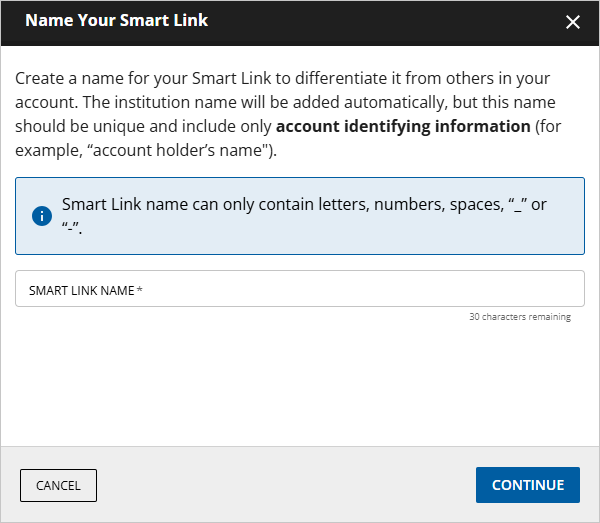
Task: Hit the blue Continue button
Action: [x=527, y=485]
